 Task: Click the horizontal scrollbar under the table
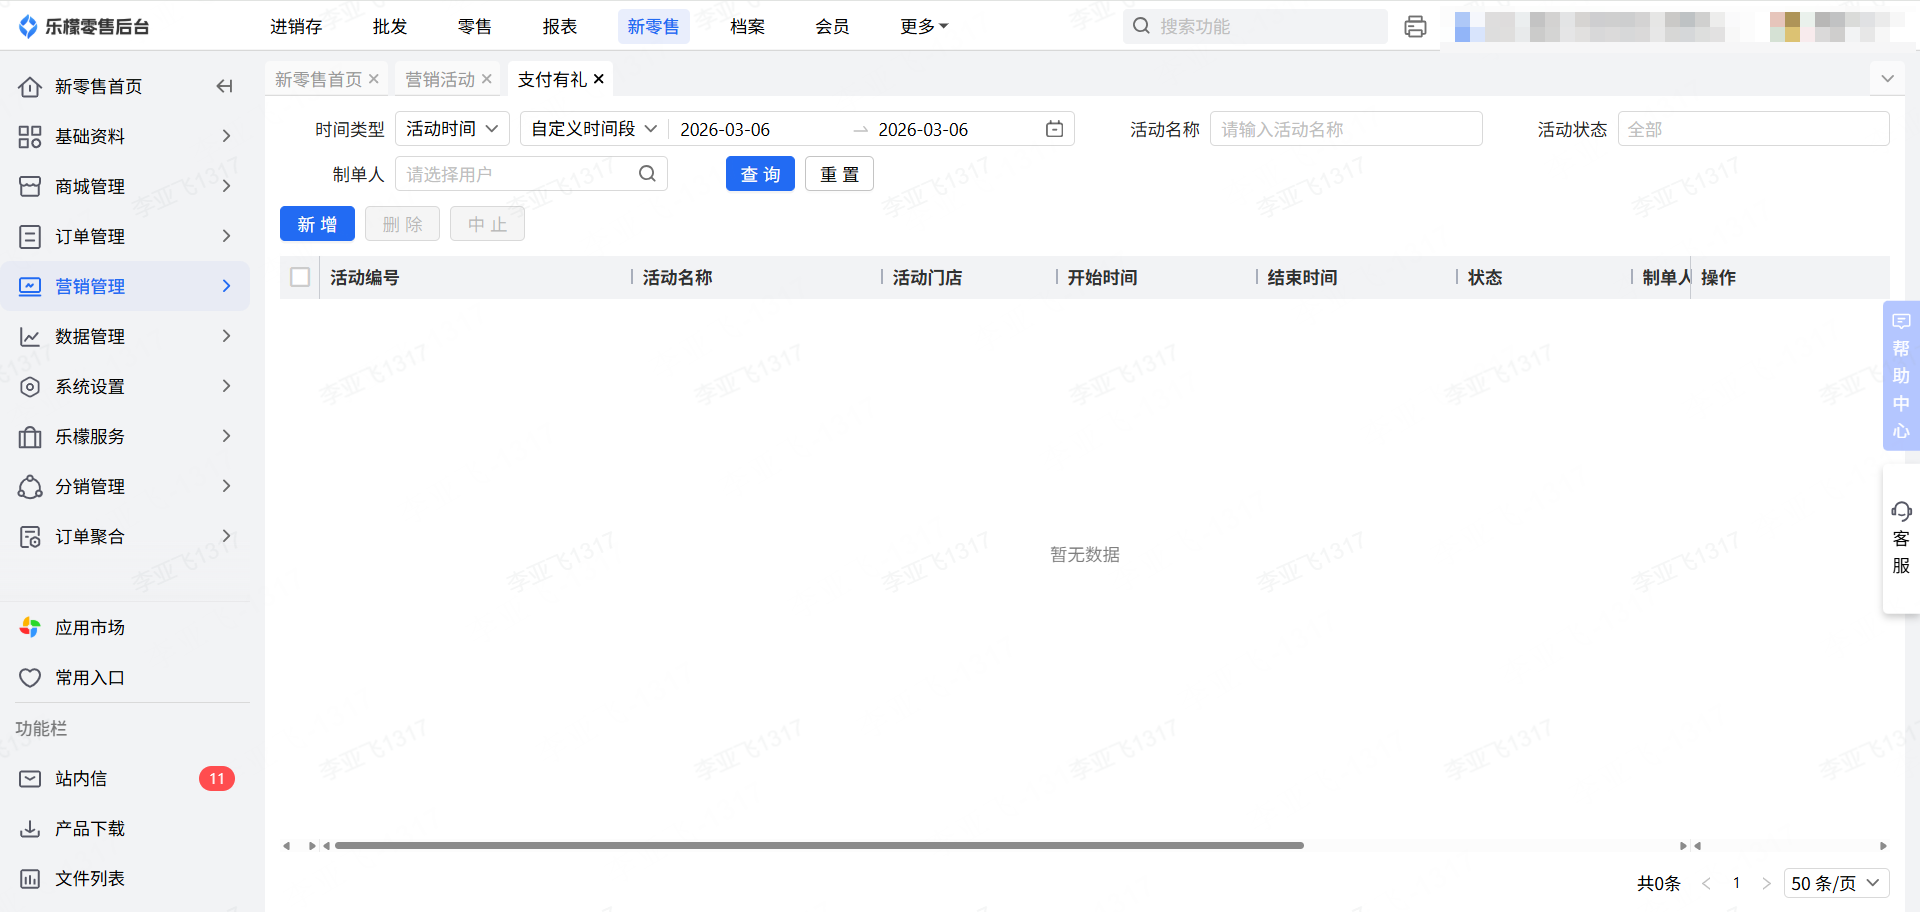click(x=819, y=846)
